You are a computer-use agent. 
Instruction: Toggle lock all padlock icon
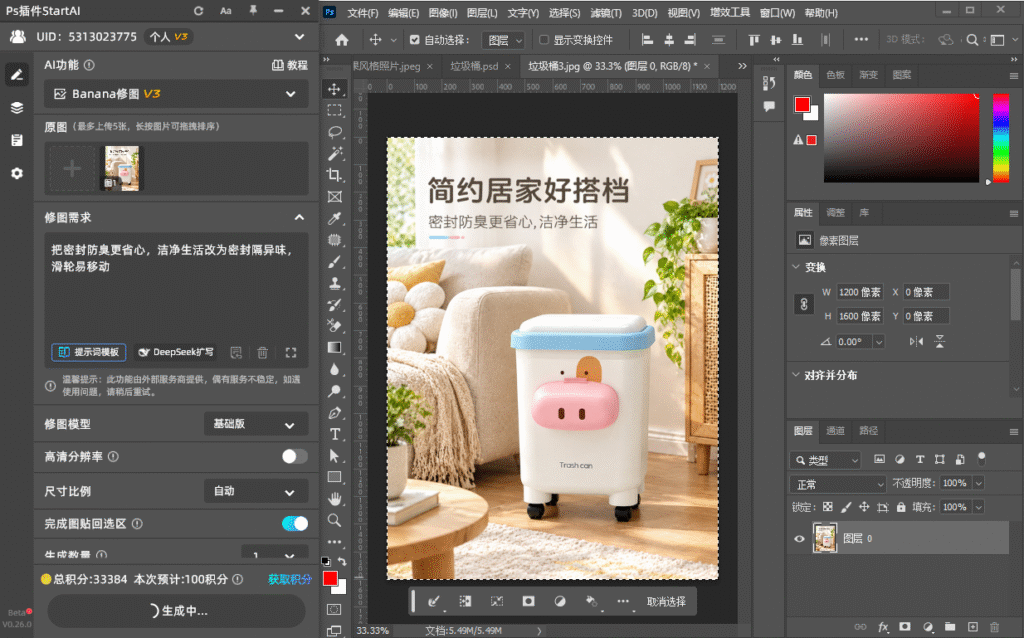point(901,507)
